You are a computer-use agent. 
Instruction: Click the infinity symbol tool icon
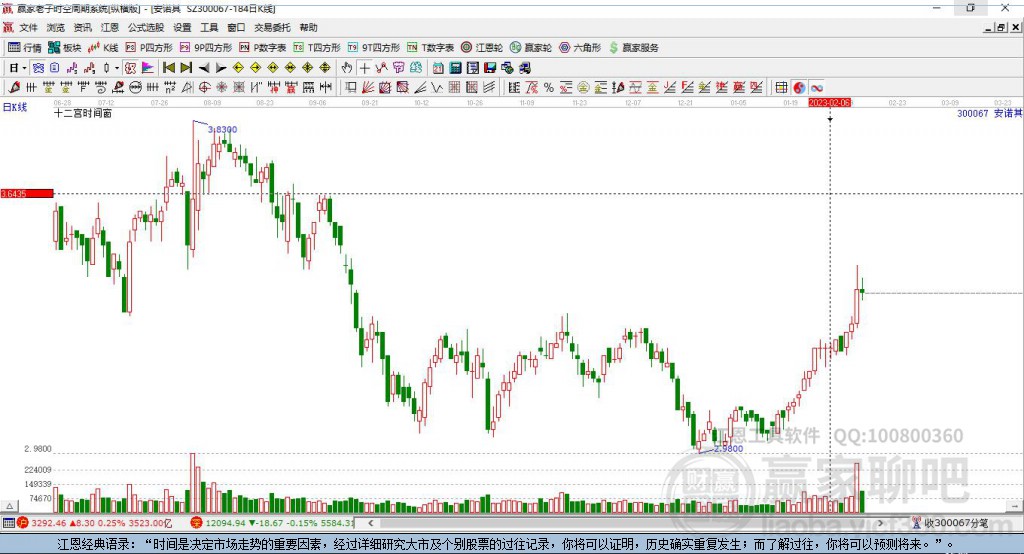816,88
